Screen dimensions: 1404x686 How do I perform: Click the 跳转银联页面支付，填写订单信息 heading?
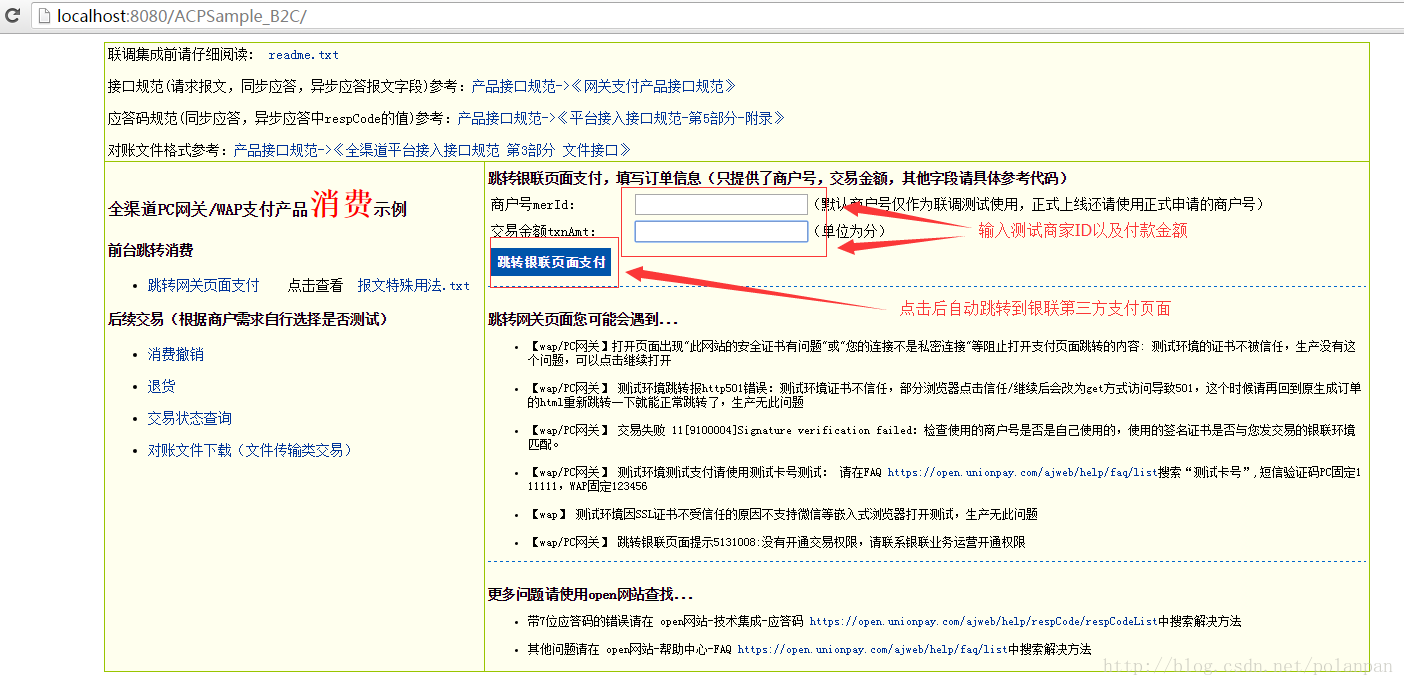pos(778,179)
